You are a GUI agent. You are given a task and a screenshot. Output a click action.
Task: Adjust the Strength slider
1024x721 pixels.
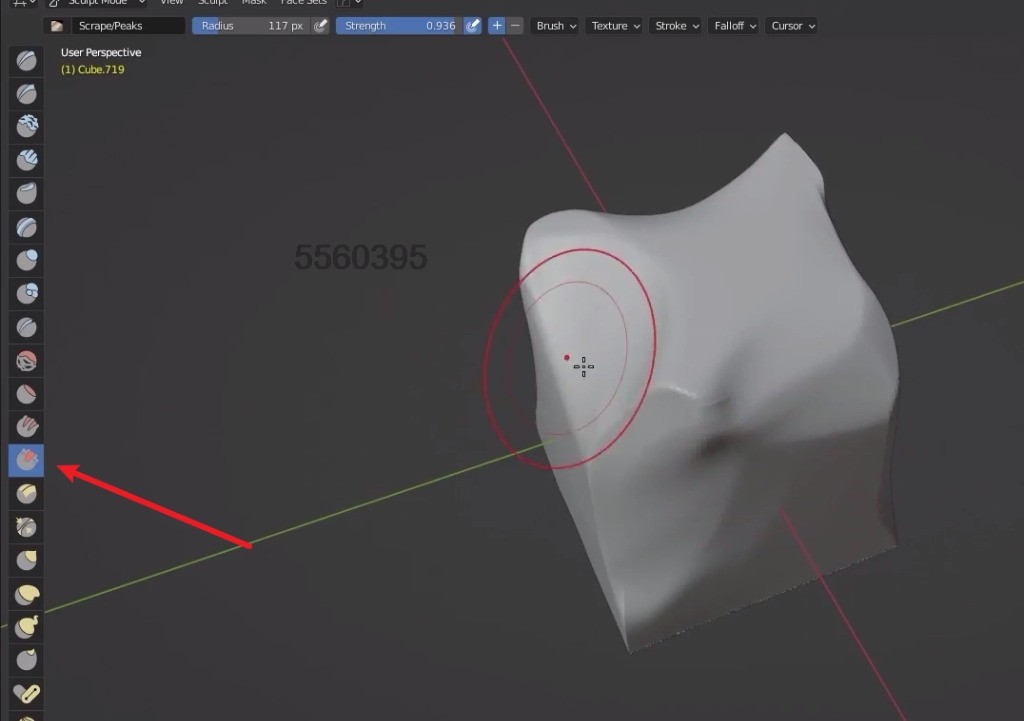(399, 26)
